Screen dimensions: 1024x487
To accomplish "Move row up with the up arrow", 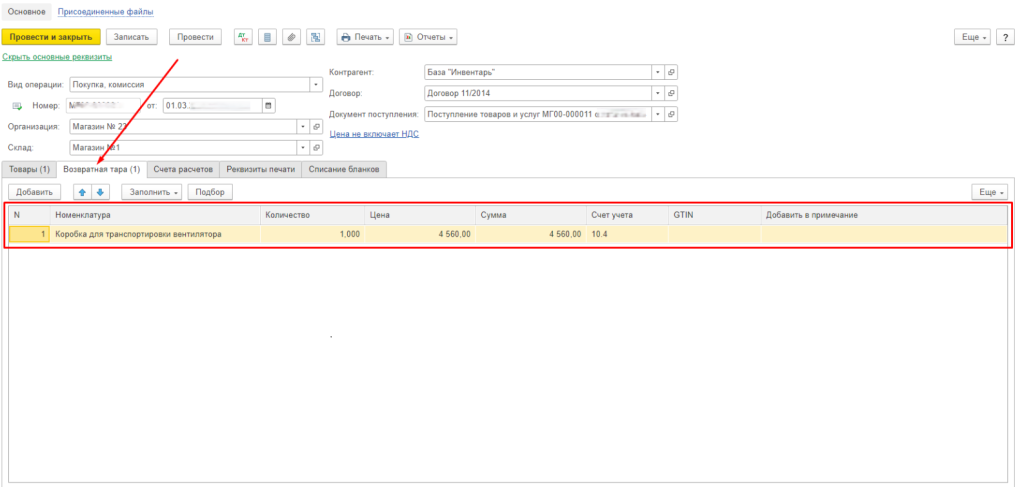I will (x=82, y=191).
